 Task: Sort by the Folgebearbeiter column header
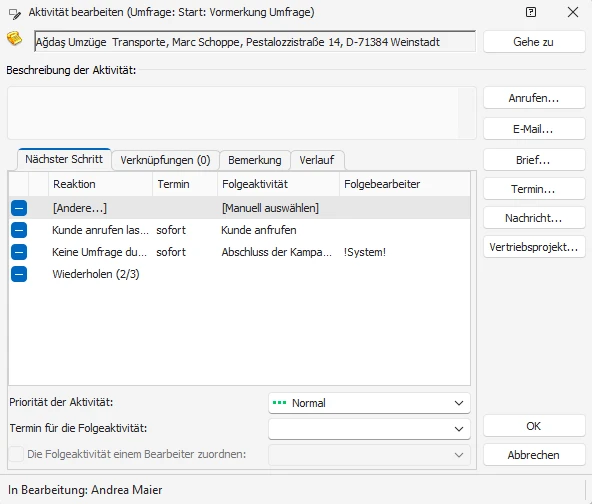405,184
